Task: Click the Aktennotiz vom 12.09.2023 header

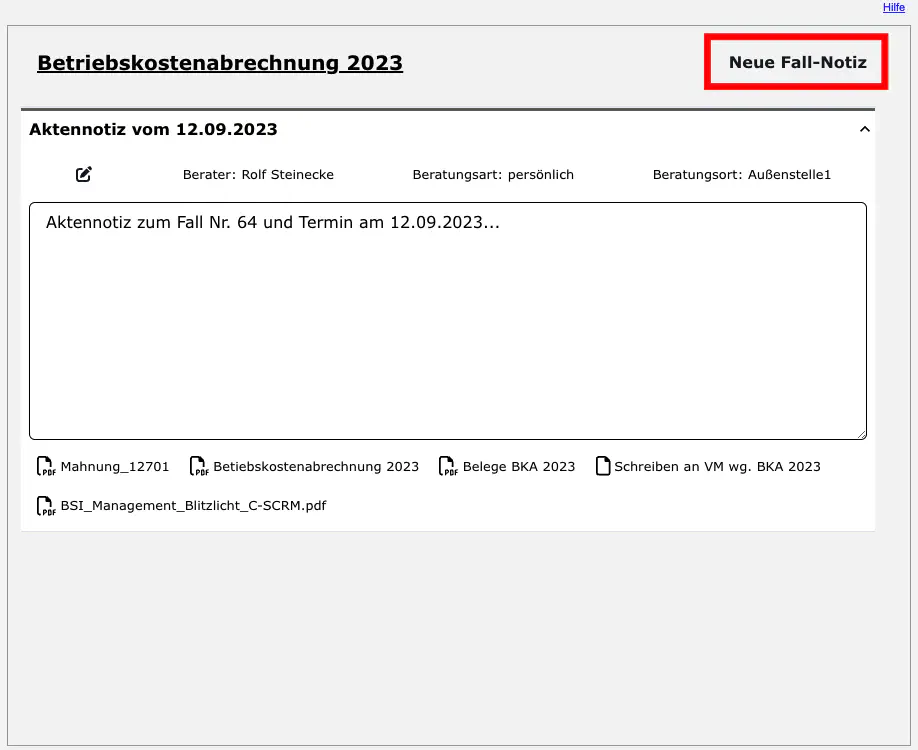Action: pyautogui.click(x=153, y=129)
